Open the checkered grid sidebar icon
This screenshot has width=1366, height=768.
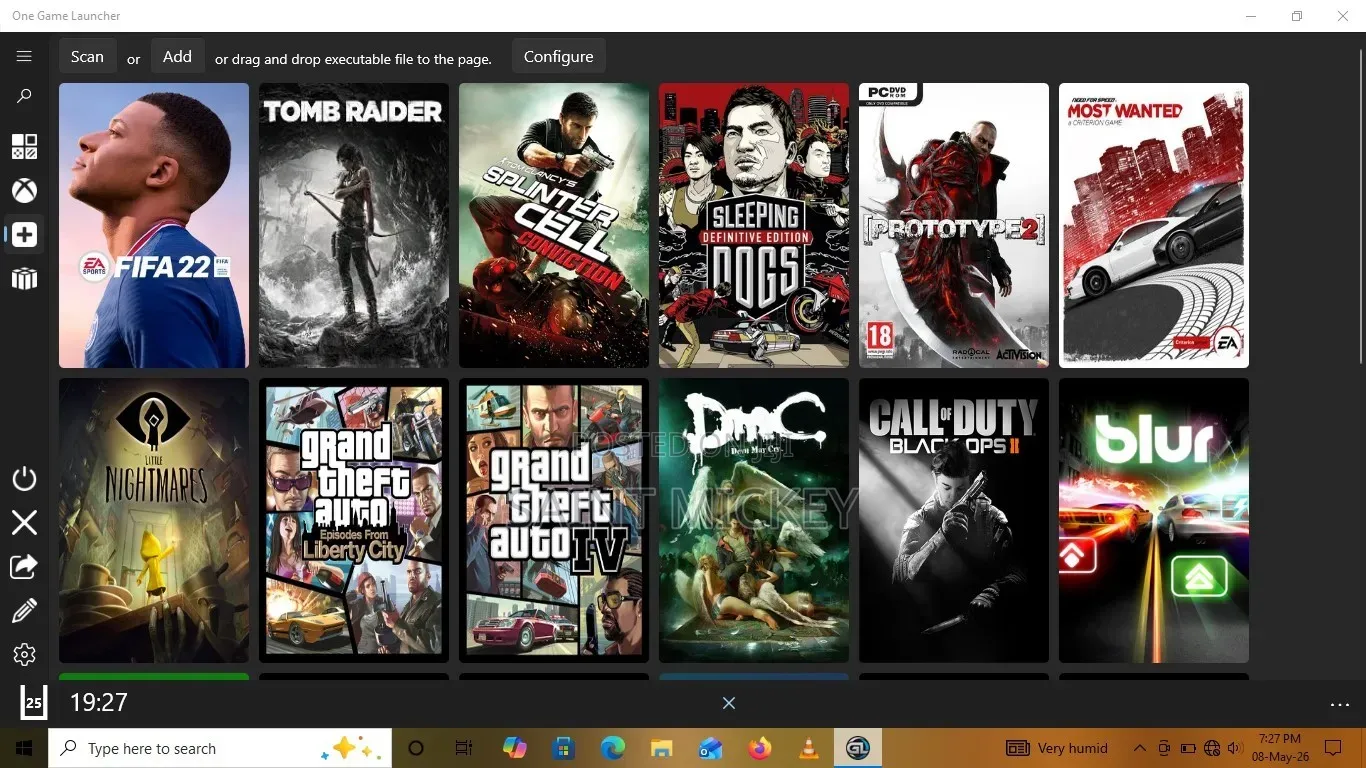(24, 147)
